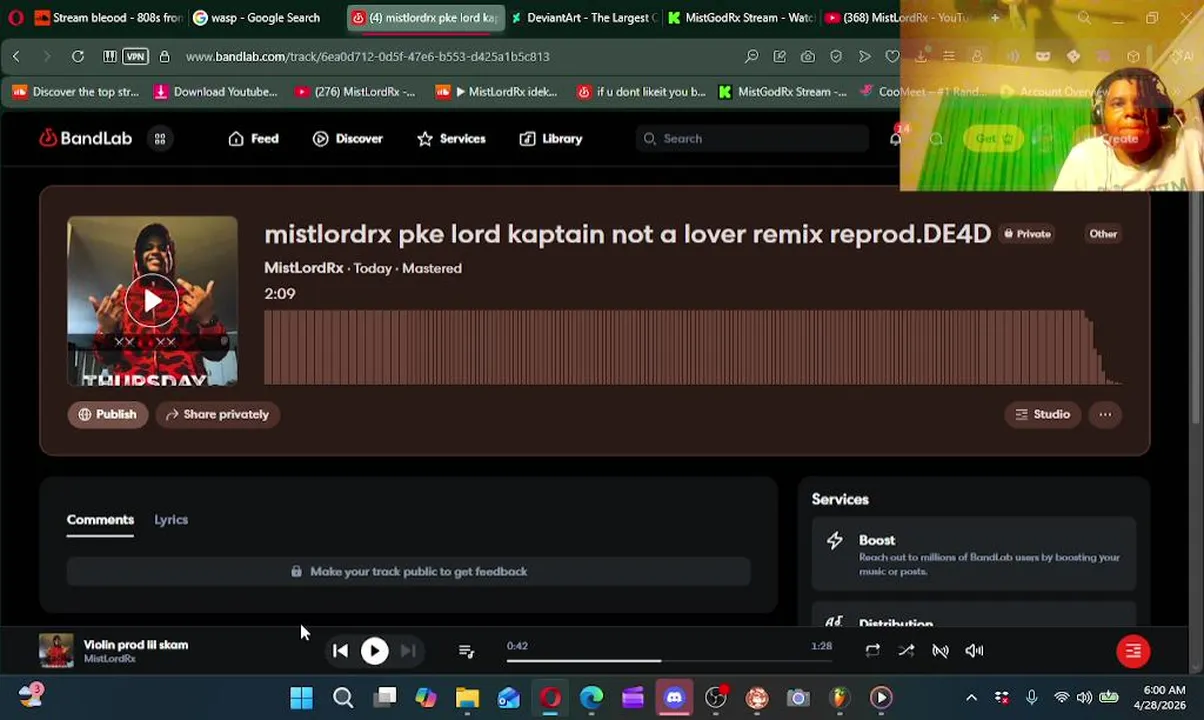Viewport: 1204px width, 720px height.
Task: Open Task View from taskbar
Action: click(385, 697)
